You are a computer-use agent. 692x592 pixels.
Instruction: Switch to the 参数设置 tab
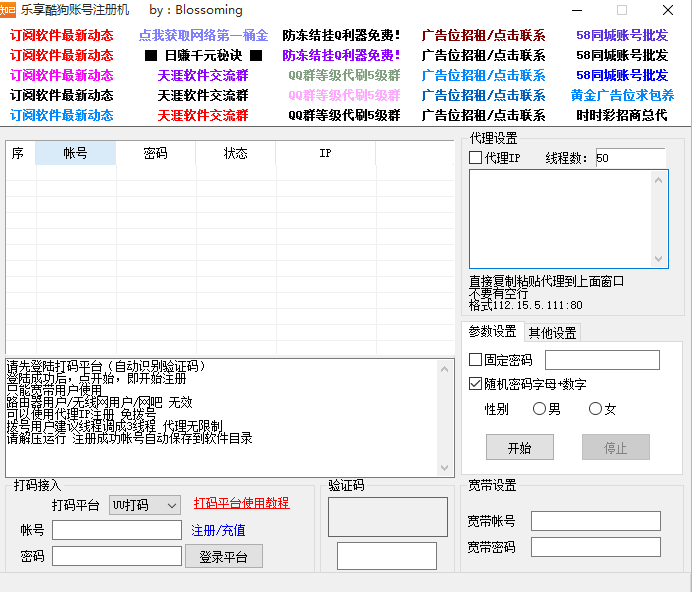493,332
